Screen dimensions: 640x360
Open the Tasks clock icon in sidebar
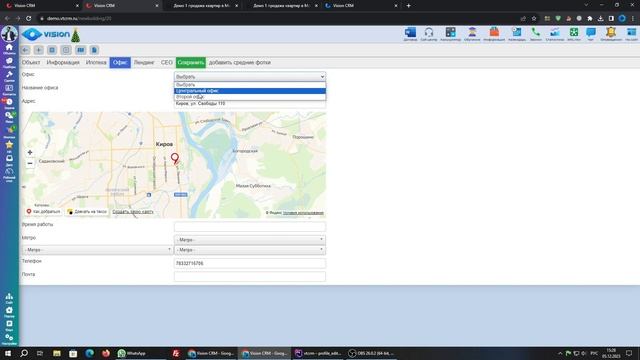click(9, 103)
